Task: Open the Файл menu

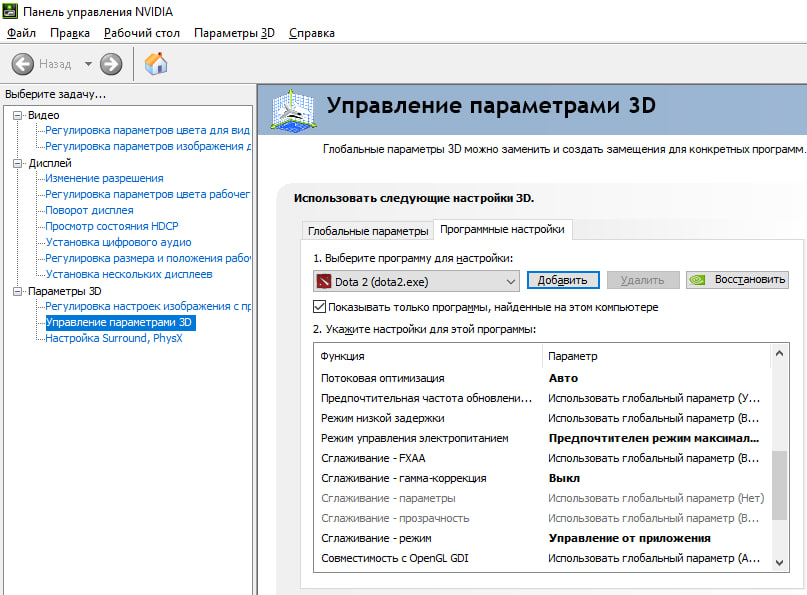Action: (21, 33)
